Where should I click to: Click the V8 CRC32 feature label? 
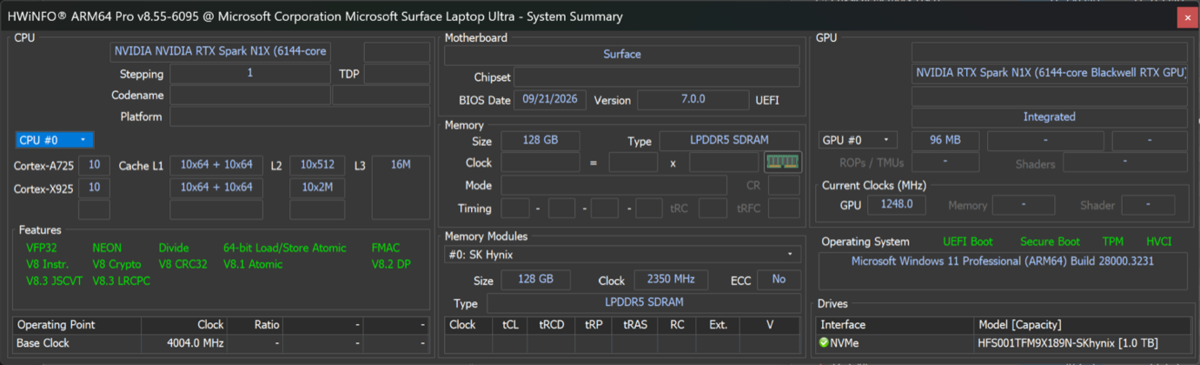pos(183,265)
